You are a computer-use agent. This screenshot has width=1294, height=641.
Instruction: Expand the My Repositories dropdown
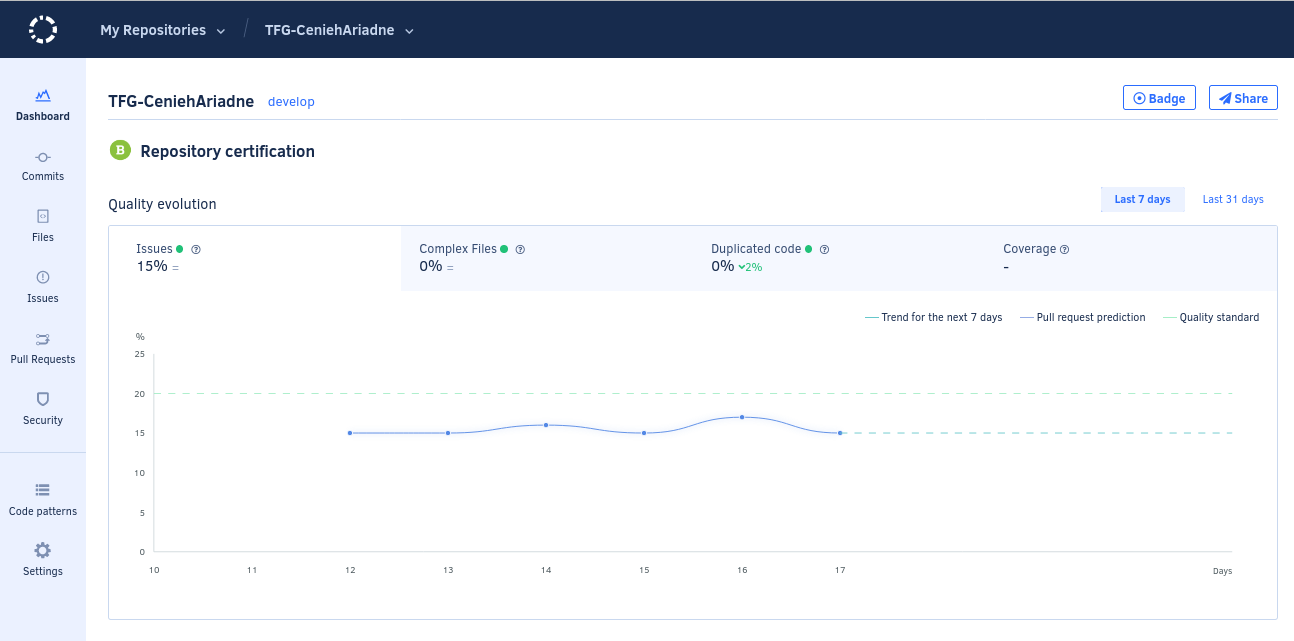163,30
